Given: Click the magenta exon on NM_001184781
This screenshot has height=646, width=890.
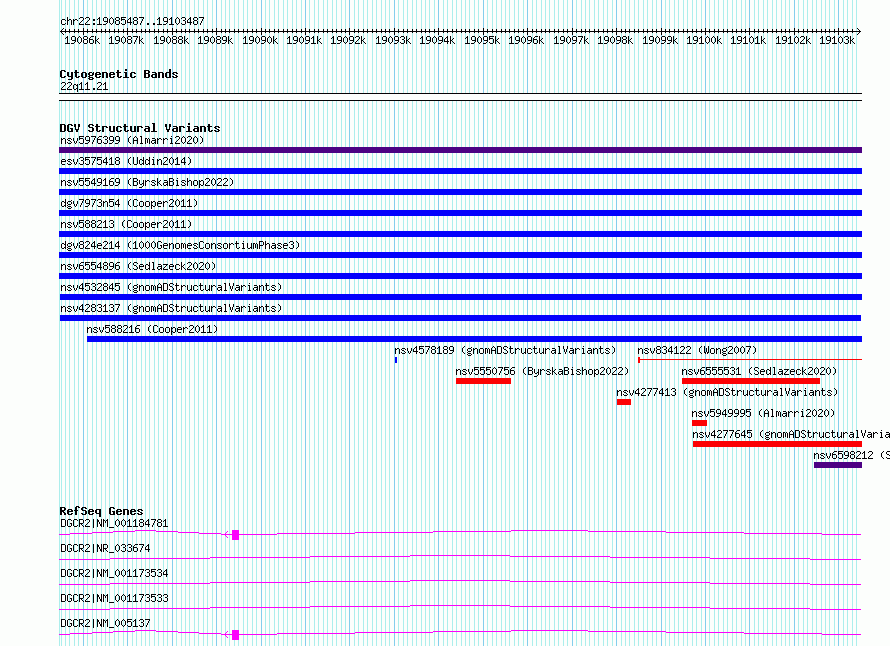Looking at the screenshot, I should click(x=236, y=535).
